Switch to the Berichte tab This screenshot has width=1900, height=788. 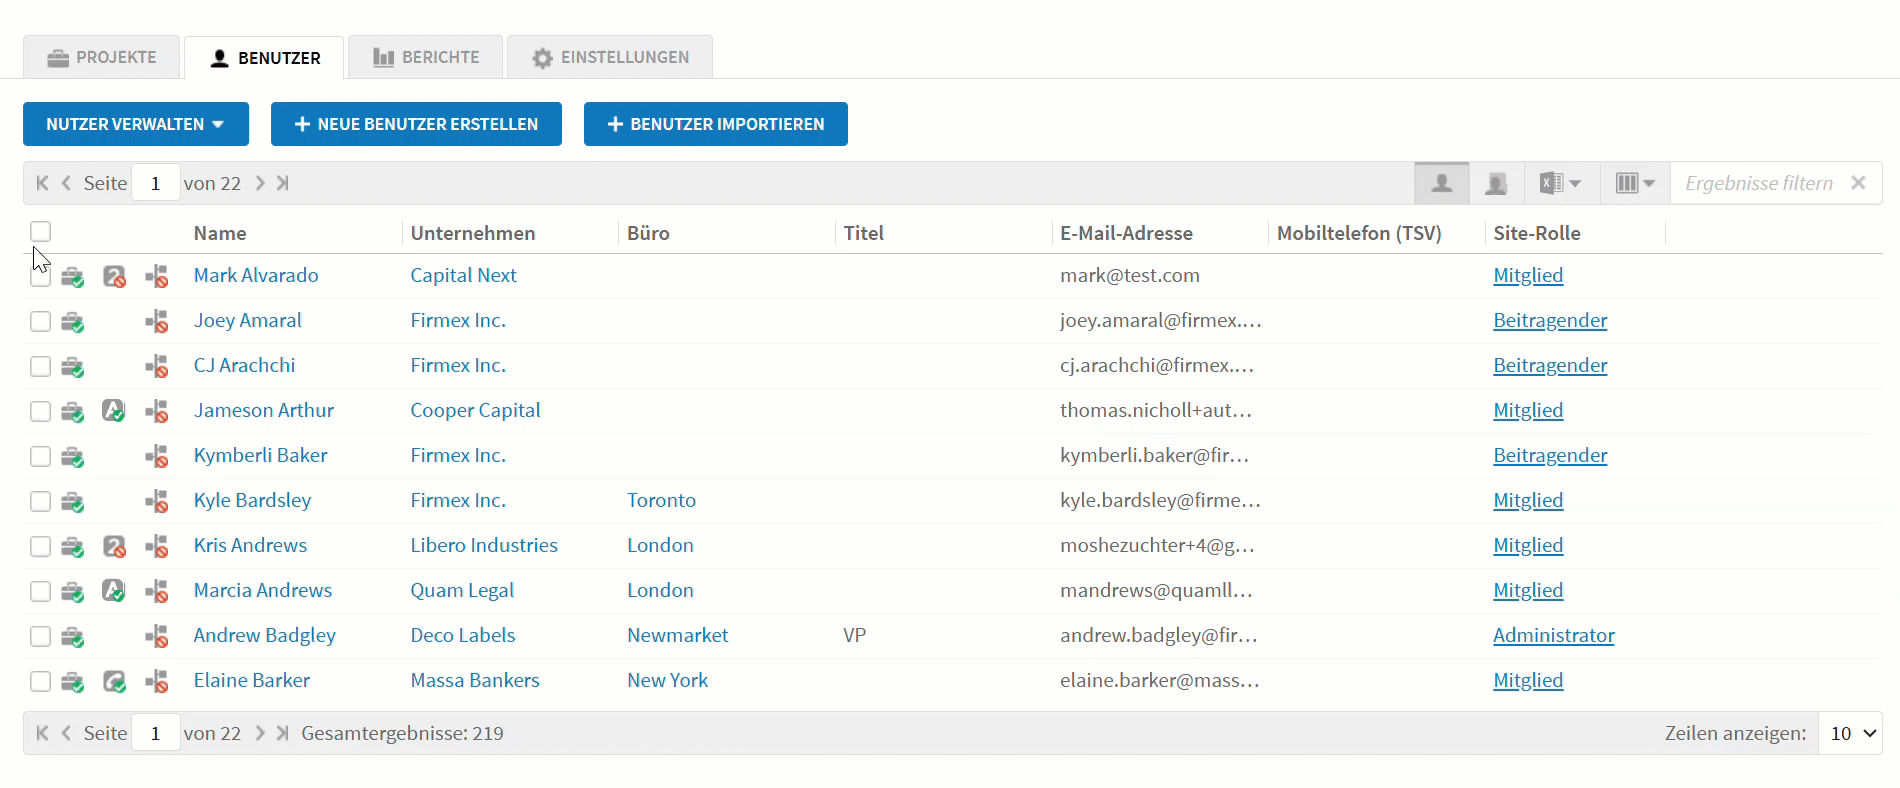[426, 57]
